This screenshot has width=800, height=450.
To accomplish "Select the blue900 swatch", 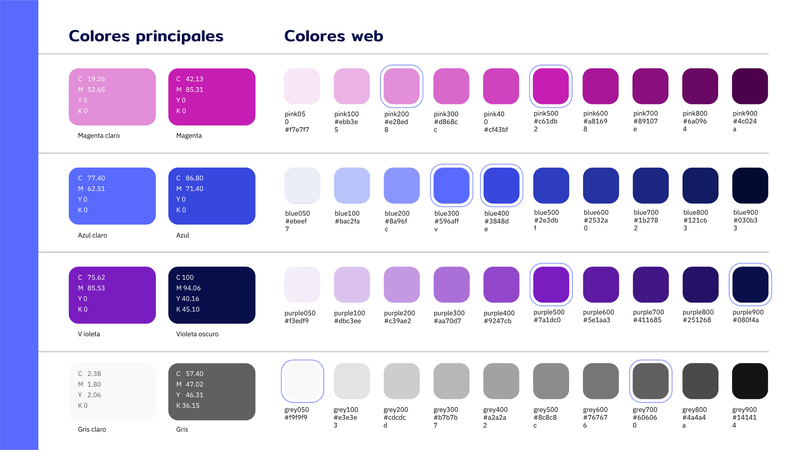I will point(749,185).
